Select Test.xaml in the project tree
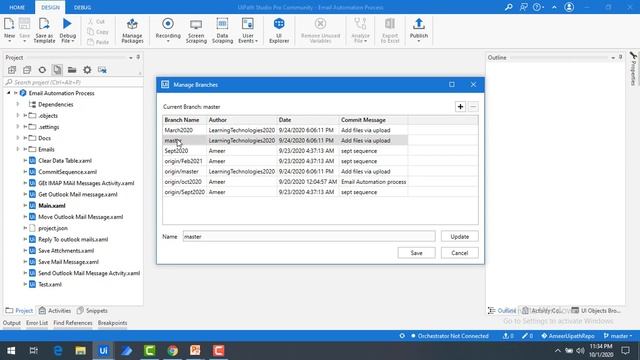The image size is (640, 360). [x=50, y=284]
